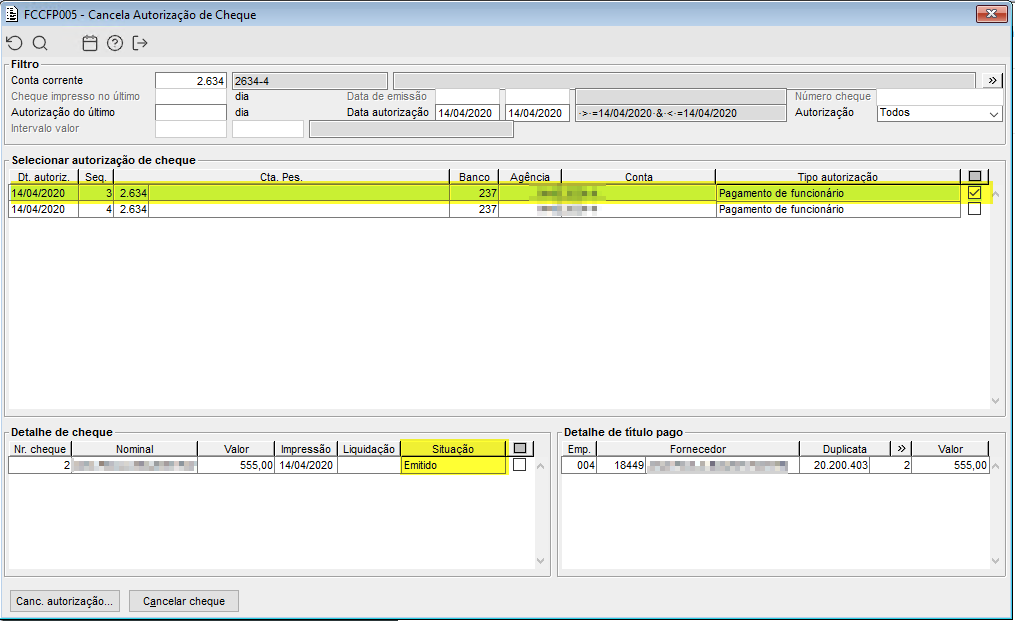The height and width of the screenshot is (621, 1015).
Task: Click the magnifier search toolbar icon
Action: pos(40,43)
